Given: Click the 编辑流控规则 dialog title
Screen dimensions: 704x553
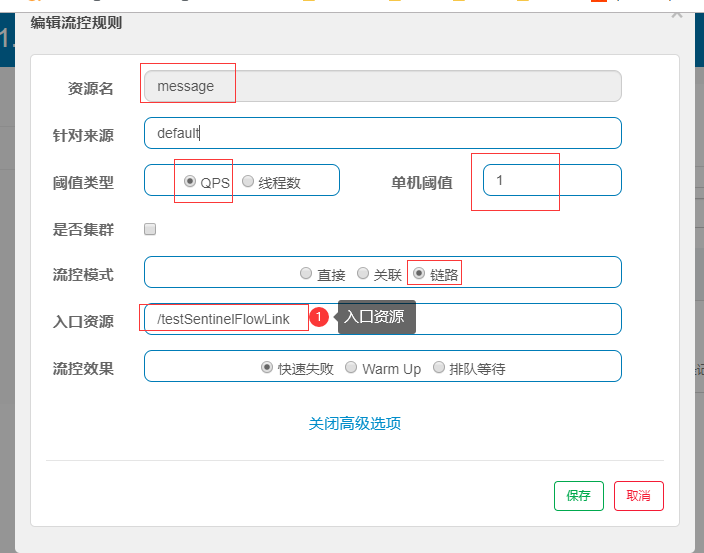Looking at the screenshot, I should pyautogui.click(x=76, y=23).
